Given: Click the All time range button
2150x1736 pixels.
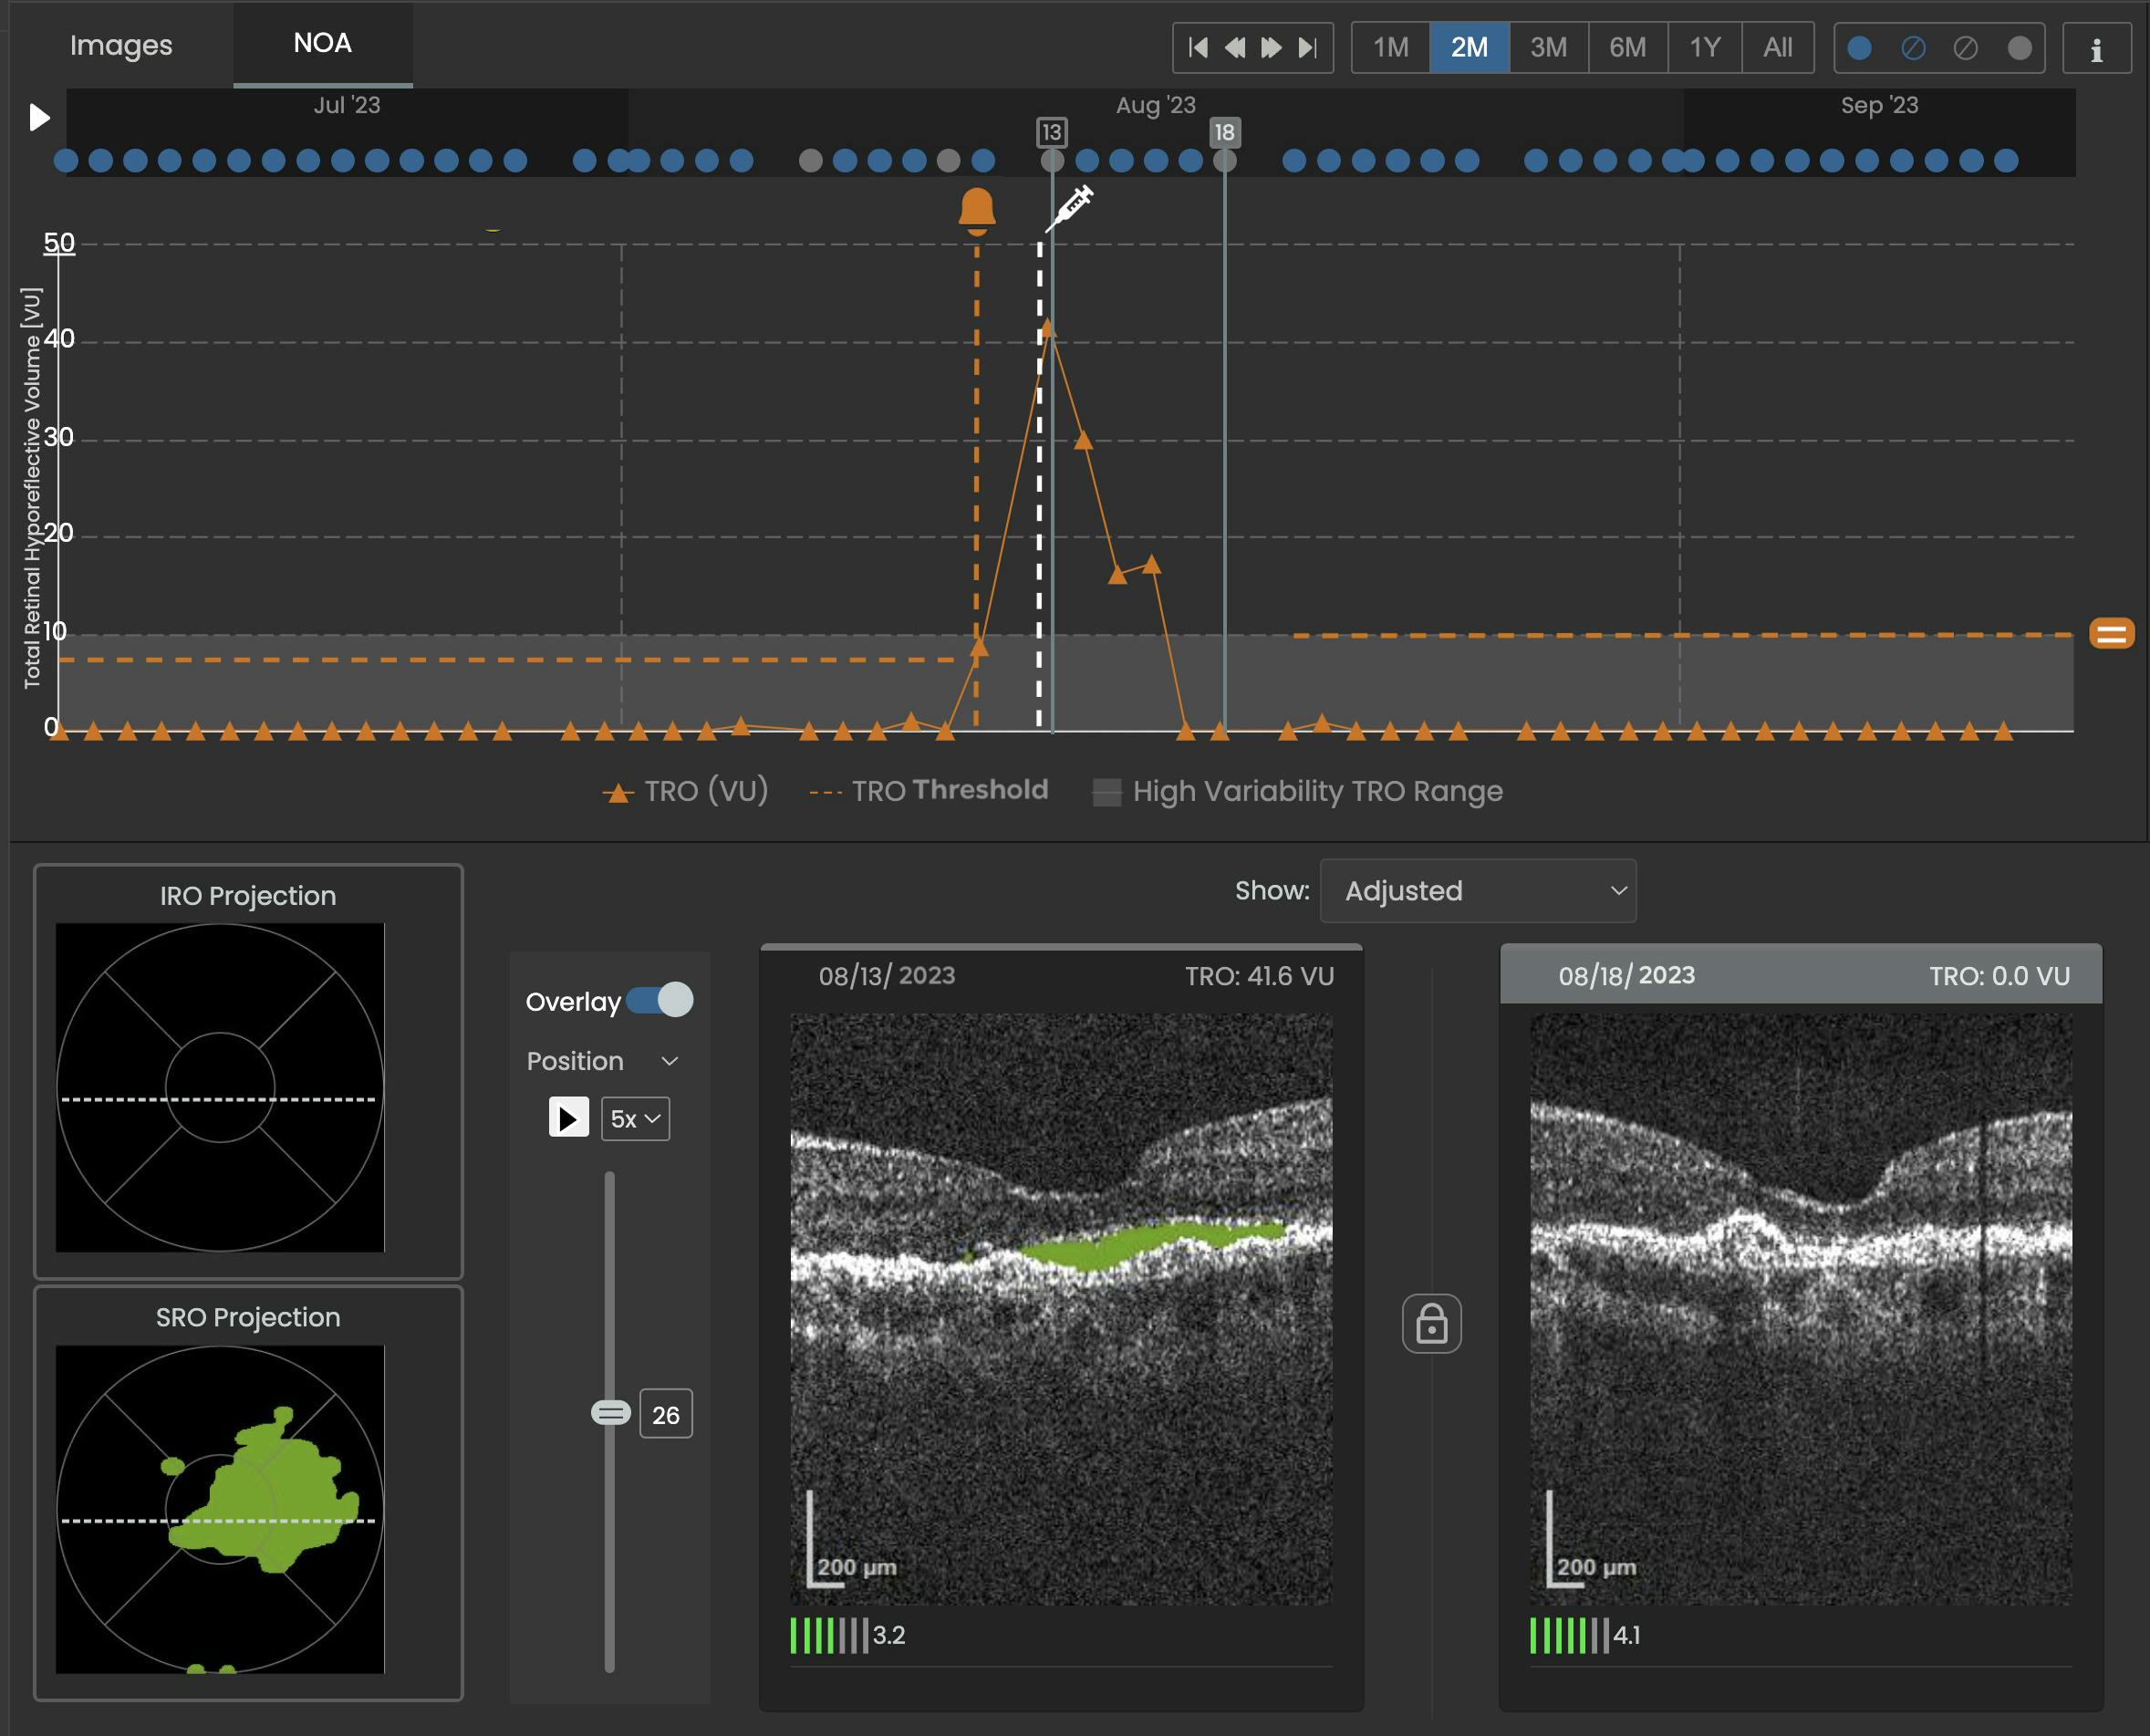Looking at the screenshot, I should point(1779,47).
